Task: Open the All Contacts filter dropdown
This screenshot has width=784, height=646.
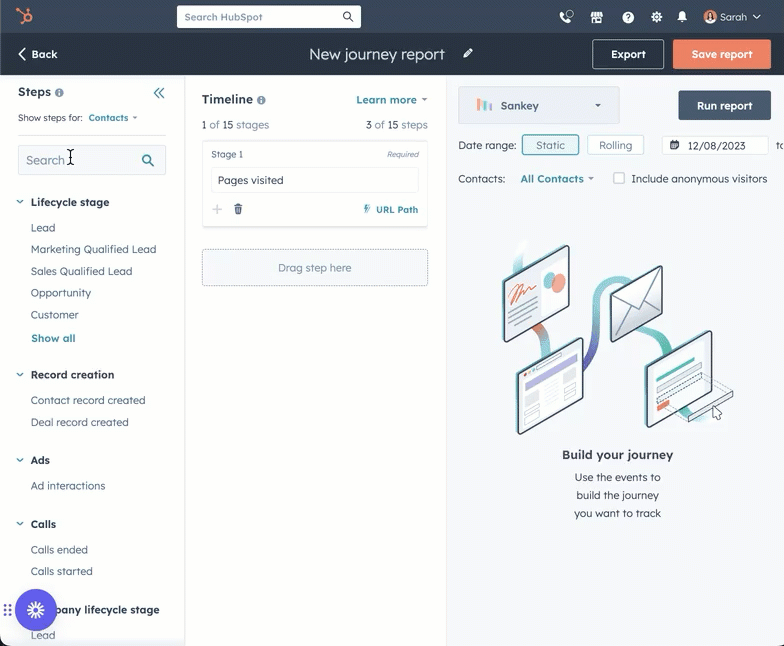Action: (557, 179)
